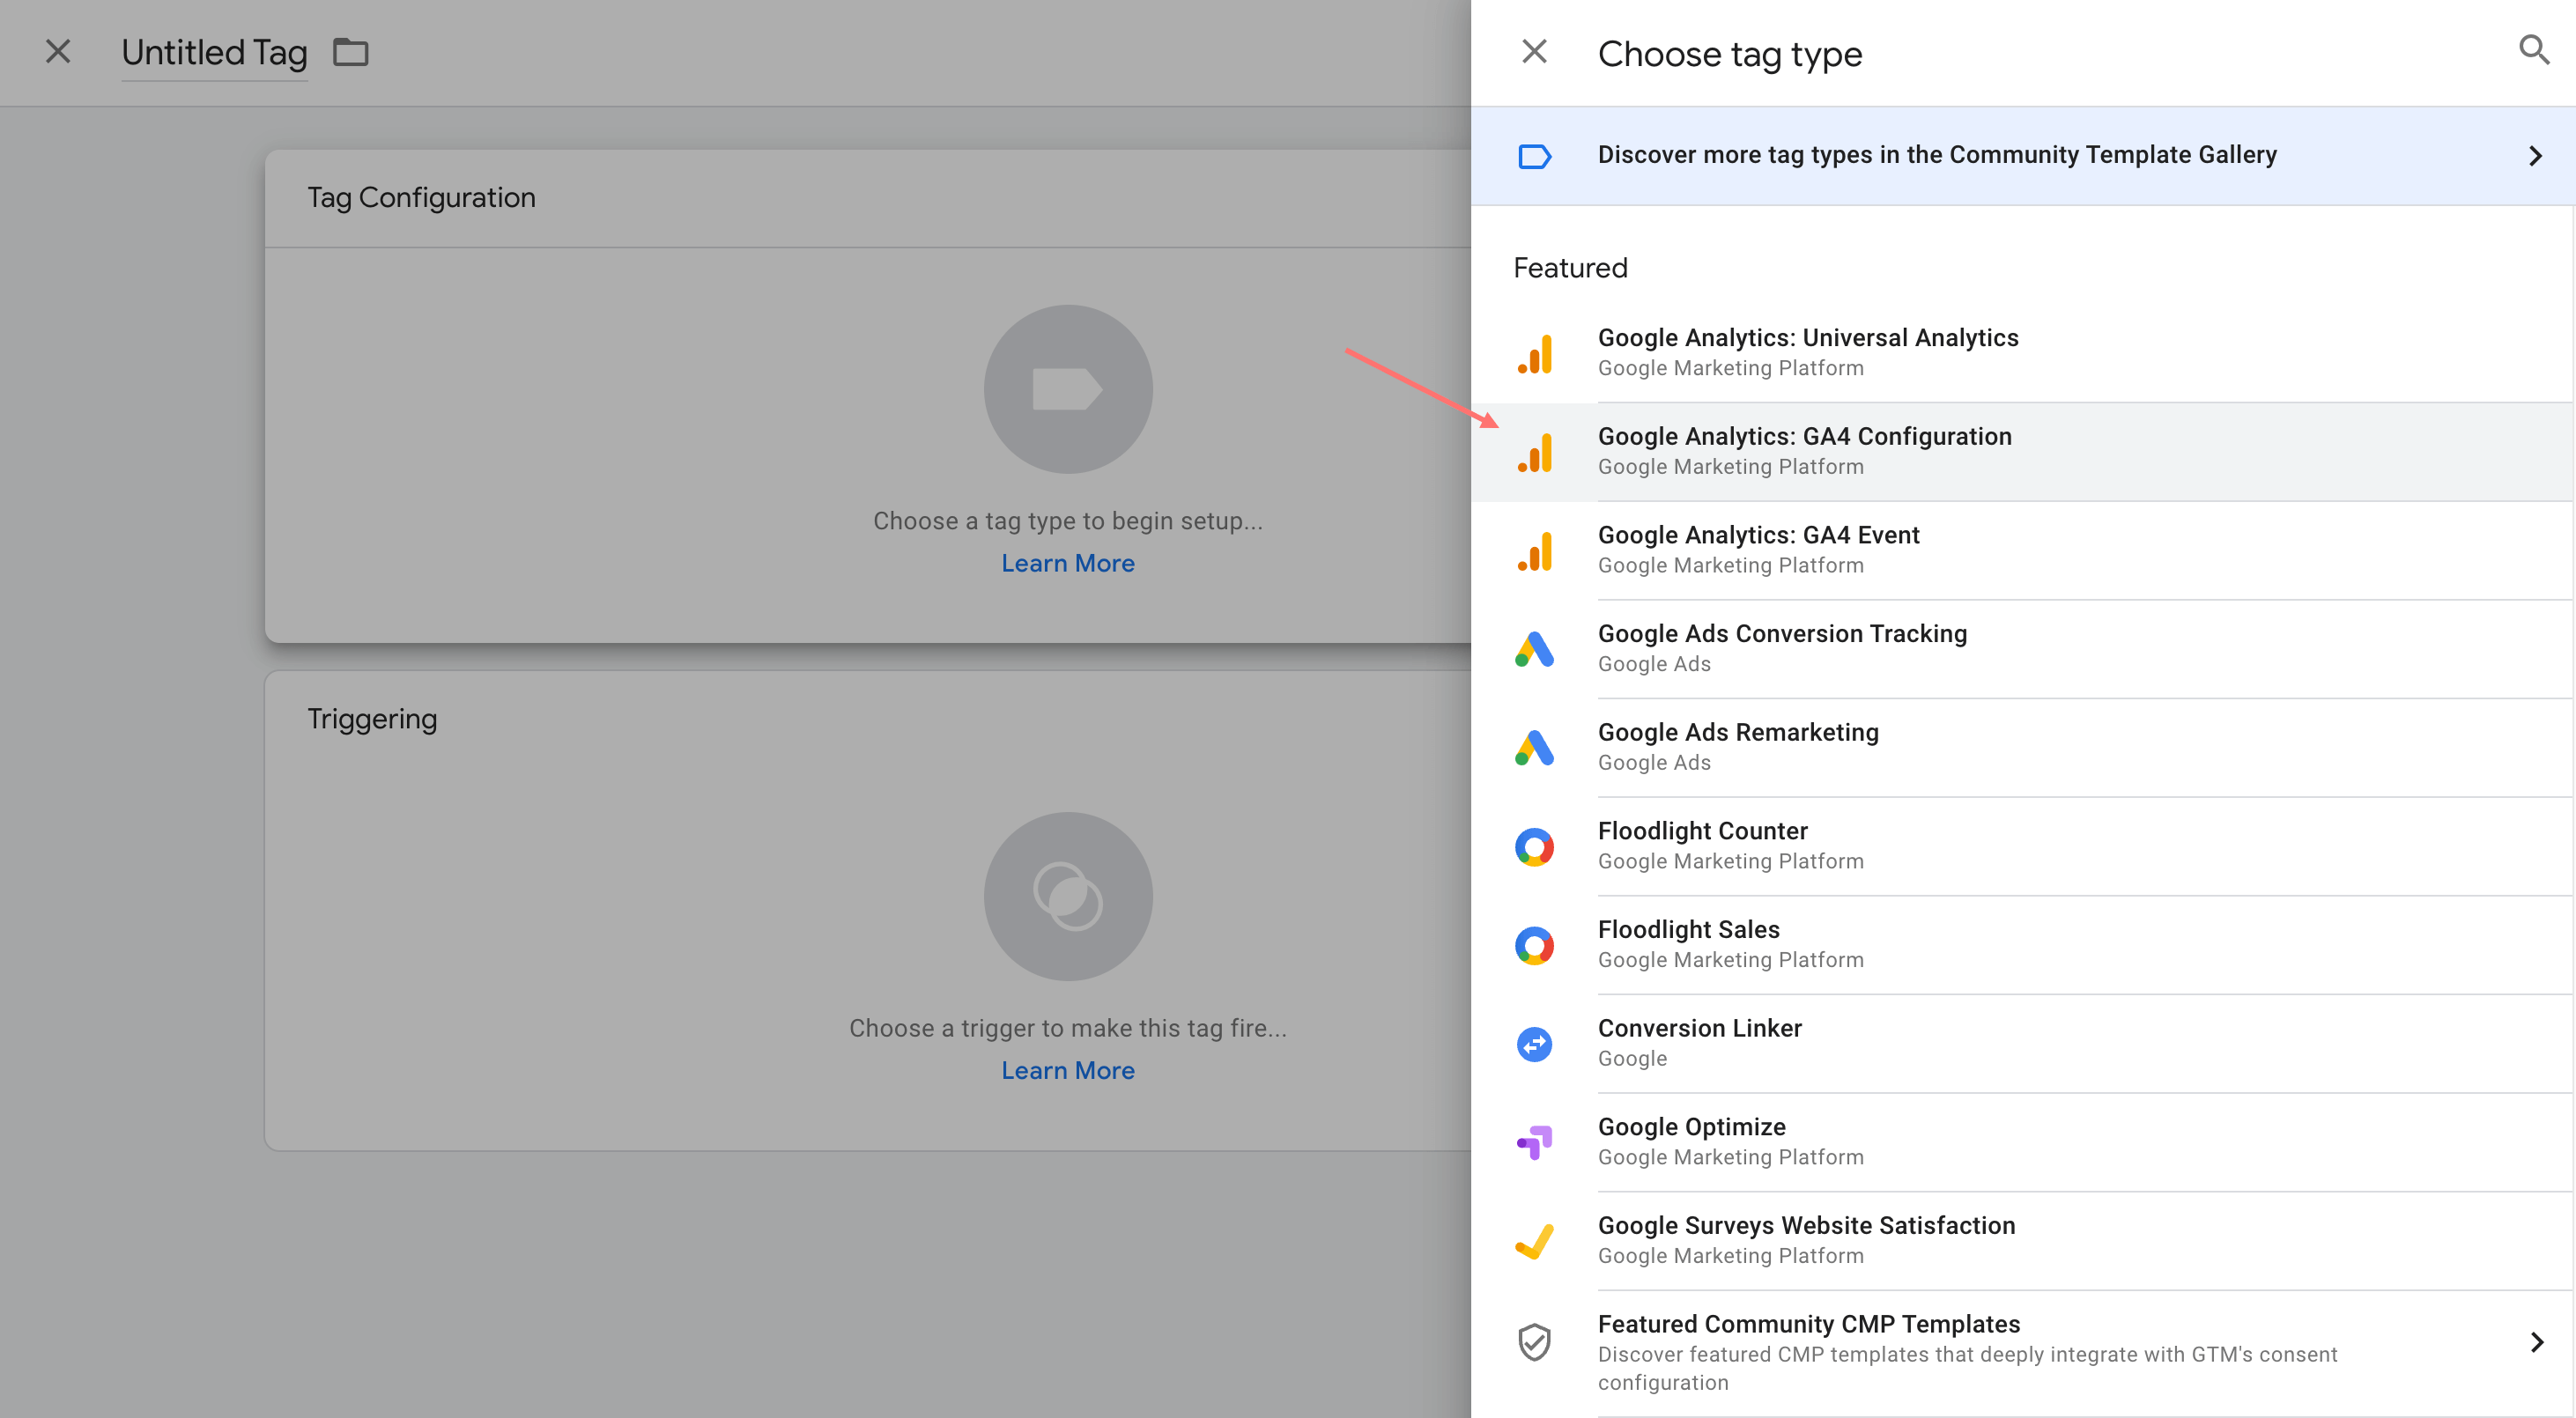Click the Tag Configuration heading
The image size is (2576, 1418).
pos(421,198)
